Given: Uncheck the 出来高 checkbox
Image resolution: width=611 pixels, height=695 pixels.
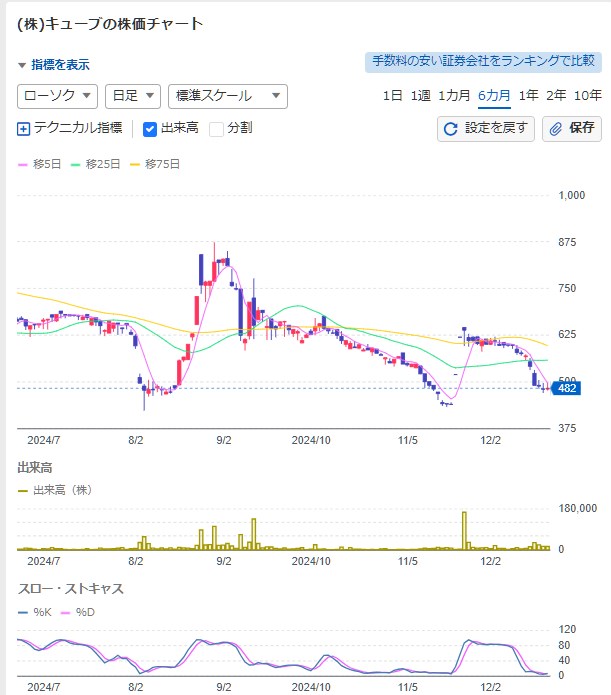Looking at the screenshot, I should (150, 129).
